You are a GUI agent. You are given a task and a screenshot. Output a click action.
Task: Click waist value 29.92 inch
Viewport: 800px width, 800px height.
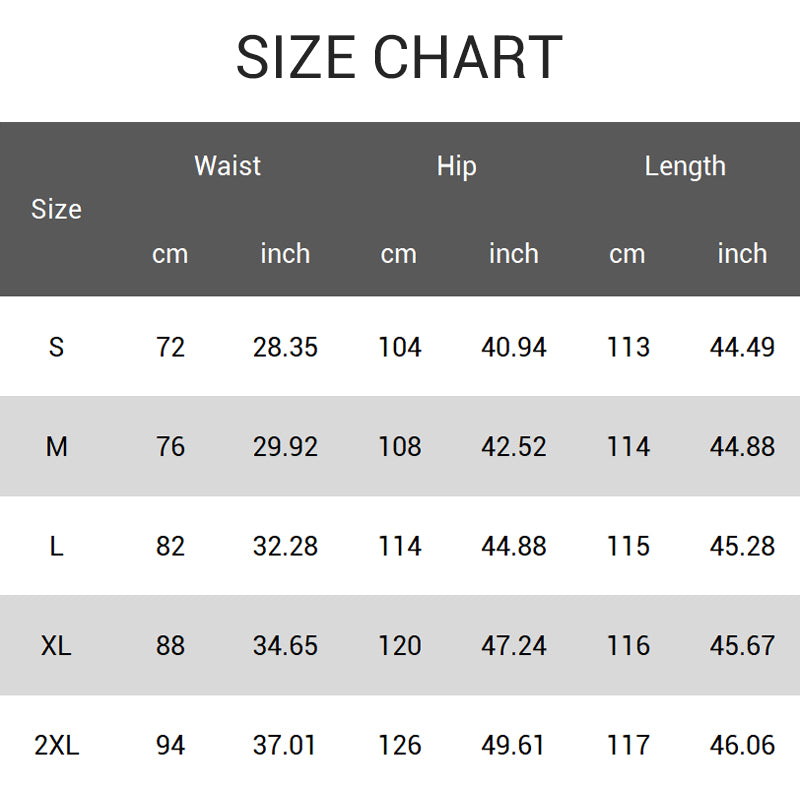(285, 446)
